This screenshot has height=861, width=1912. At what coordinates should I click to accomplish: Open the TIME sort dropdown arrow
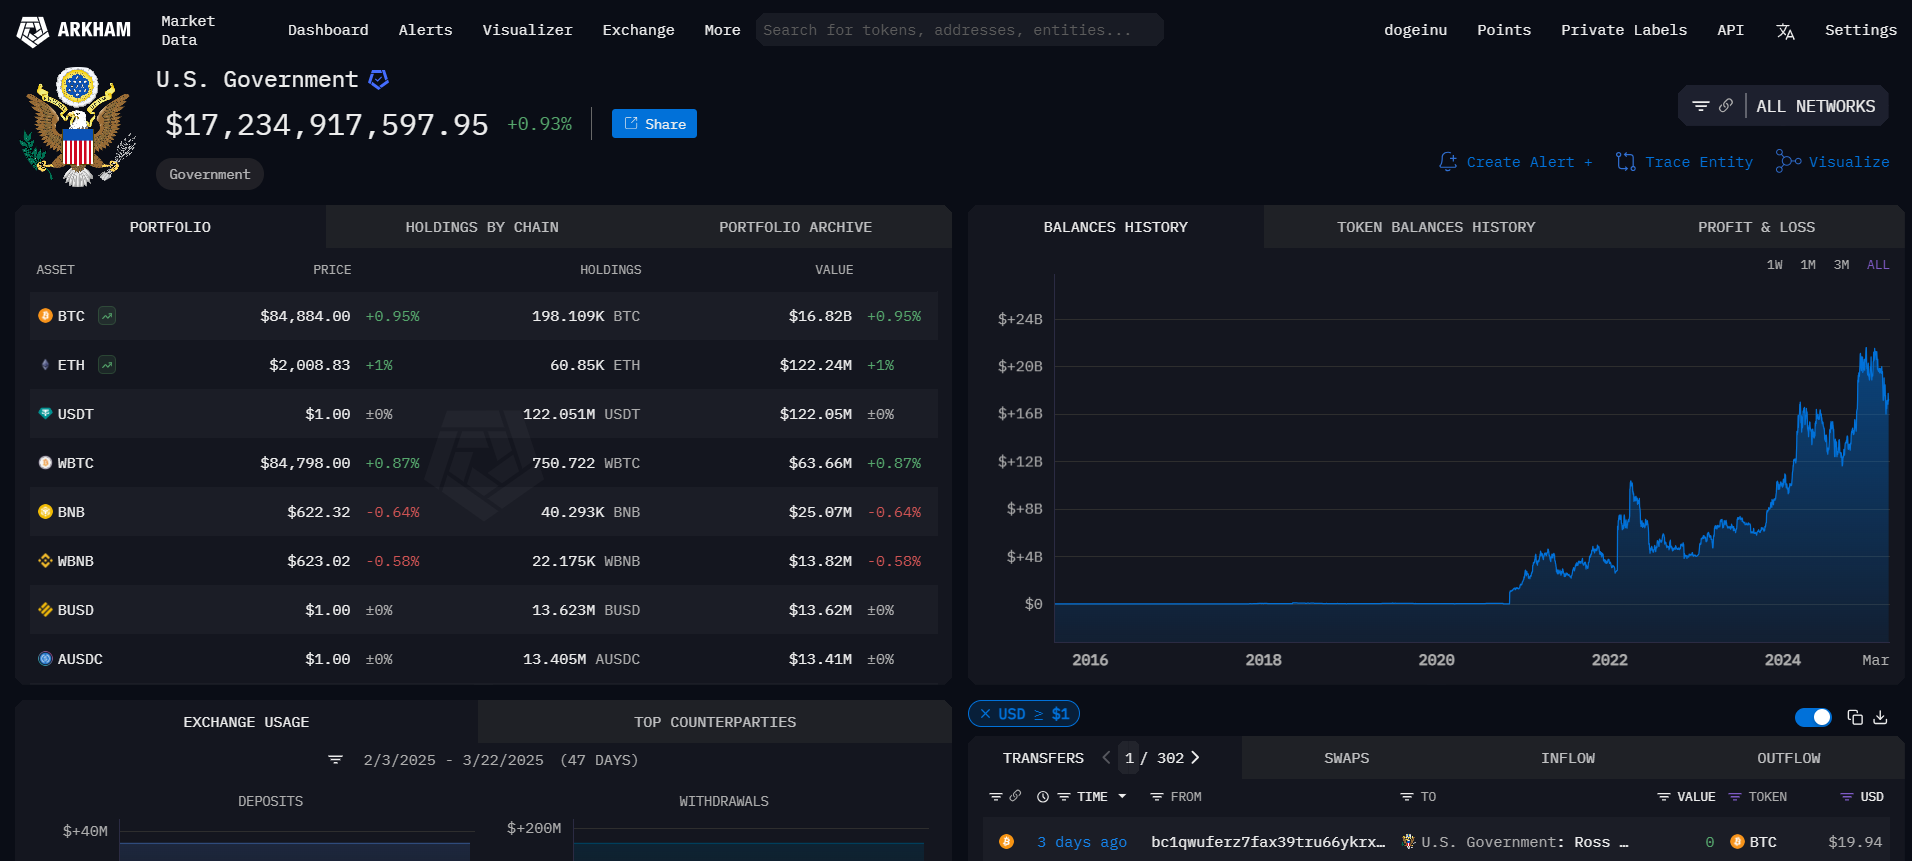click(1122, 797)
